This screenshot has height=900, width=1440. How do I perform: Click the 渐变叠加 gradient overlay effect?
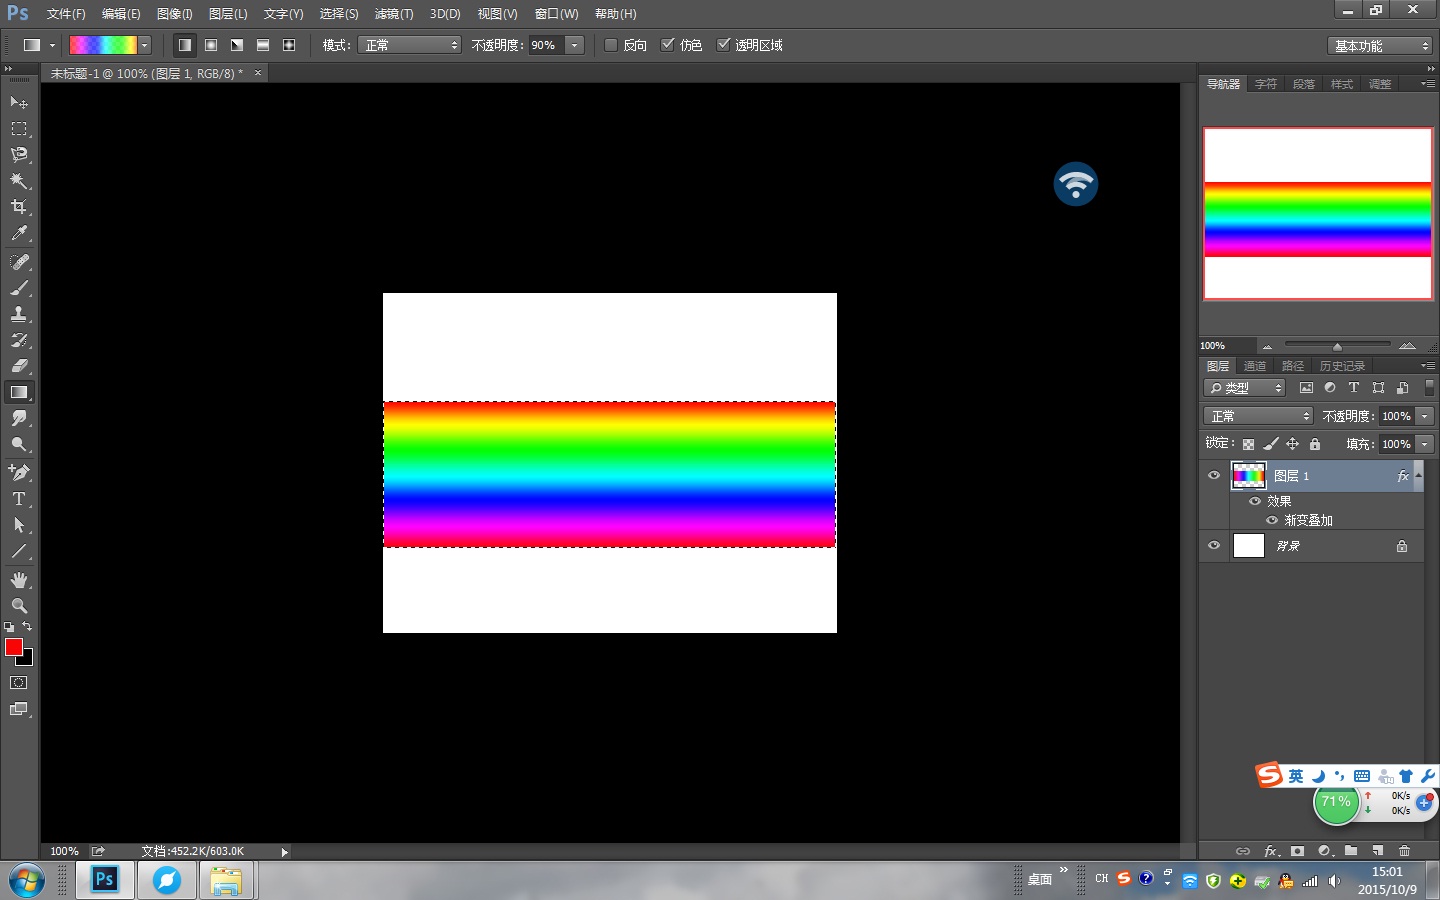1308,520
